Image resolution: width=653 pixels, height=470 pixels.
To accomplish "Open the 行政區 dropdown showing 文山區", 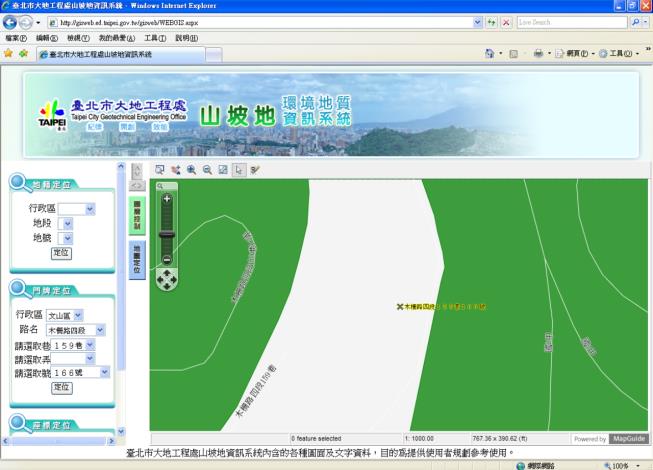I will pos(70,315).
